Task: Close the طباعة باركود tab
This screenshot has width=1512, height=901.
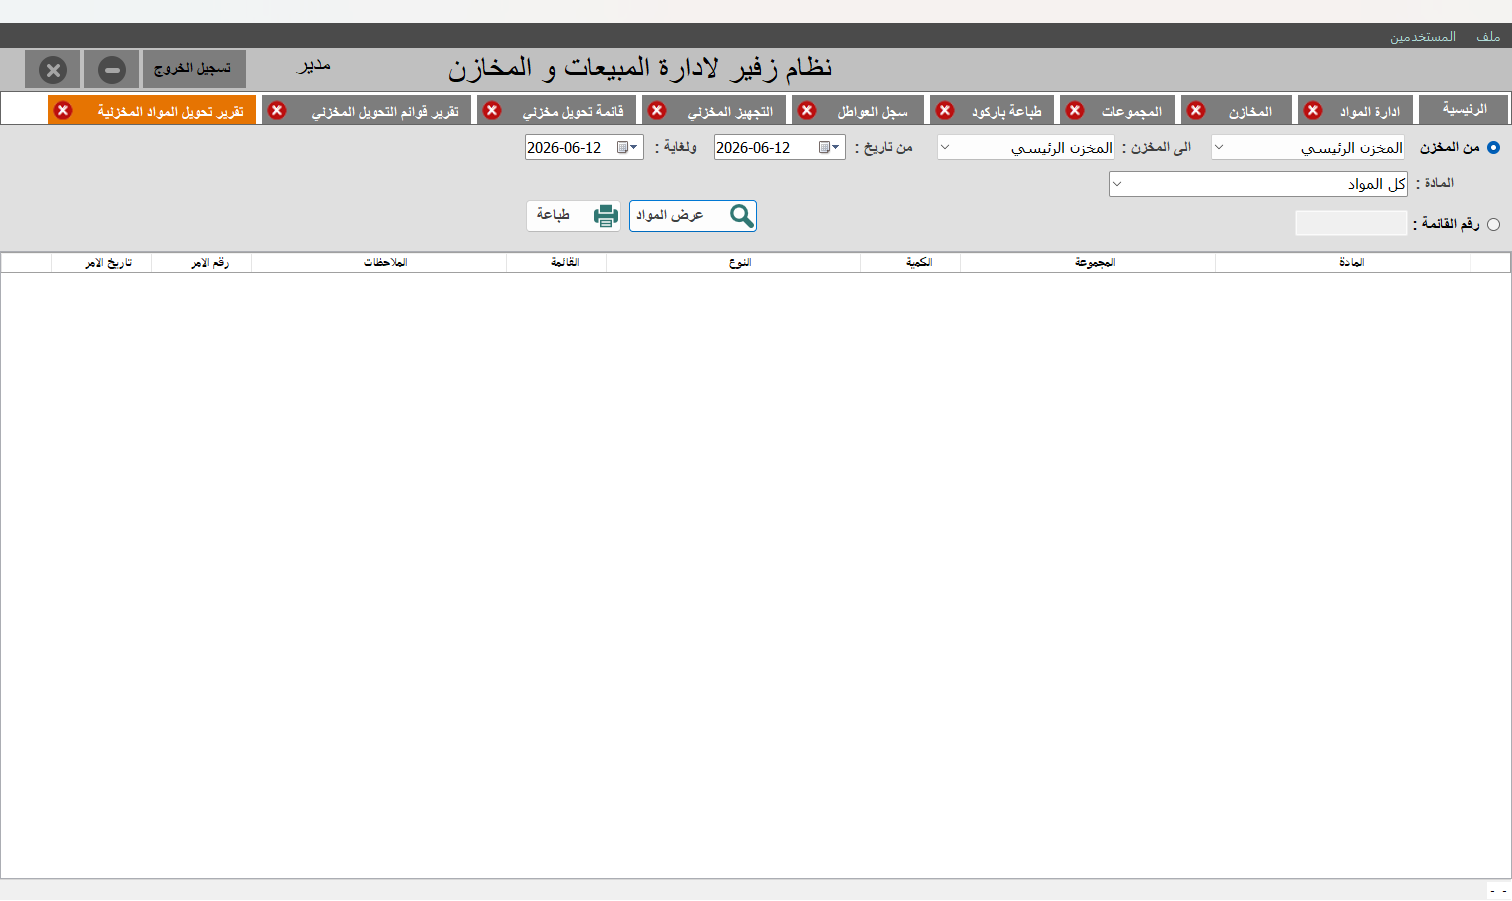Action: (945, 110)
